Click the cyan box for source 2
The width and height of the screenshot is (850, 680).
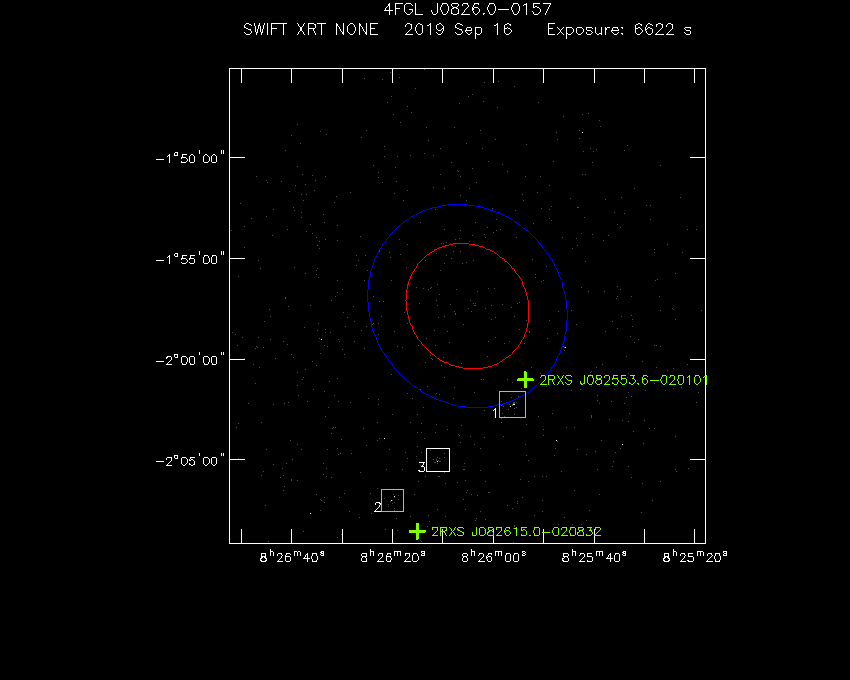point(392,501)
